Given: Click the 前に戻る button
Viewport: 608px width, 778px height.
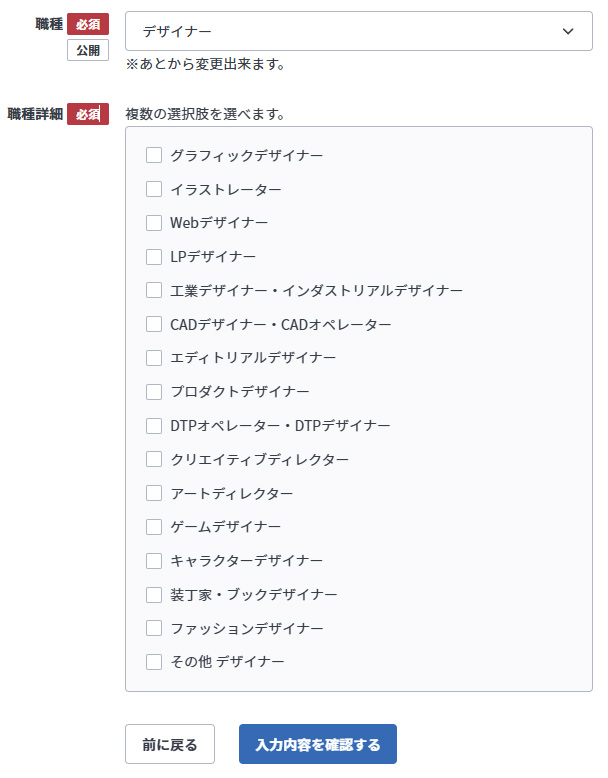Looking at the screenshot, I should coord(169,745).
